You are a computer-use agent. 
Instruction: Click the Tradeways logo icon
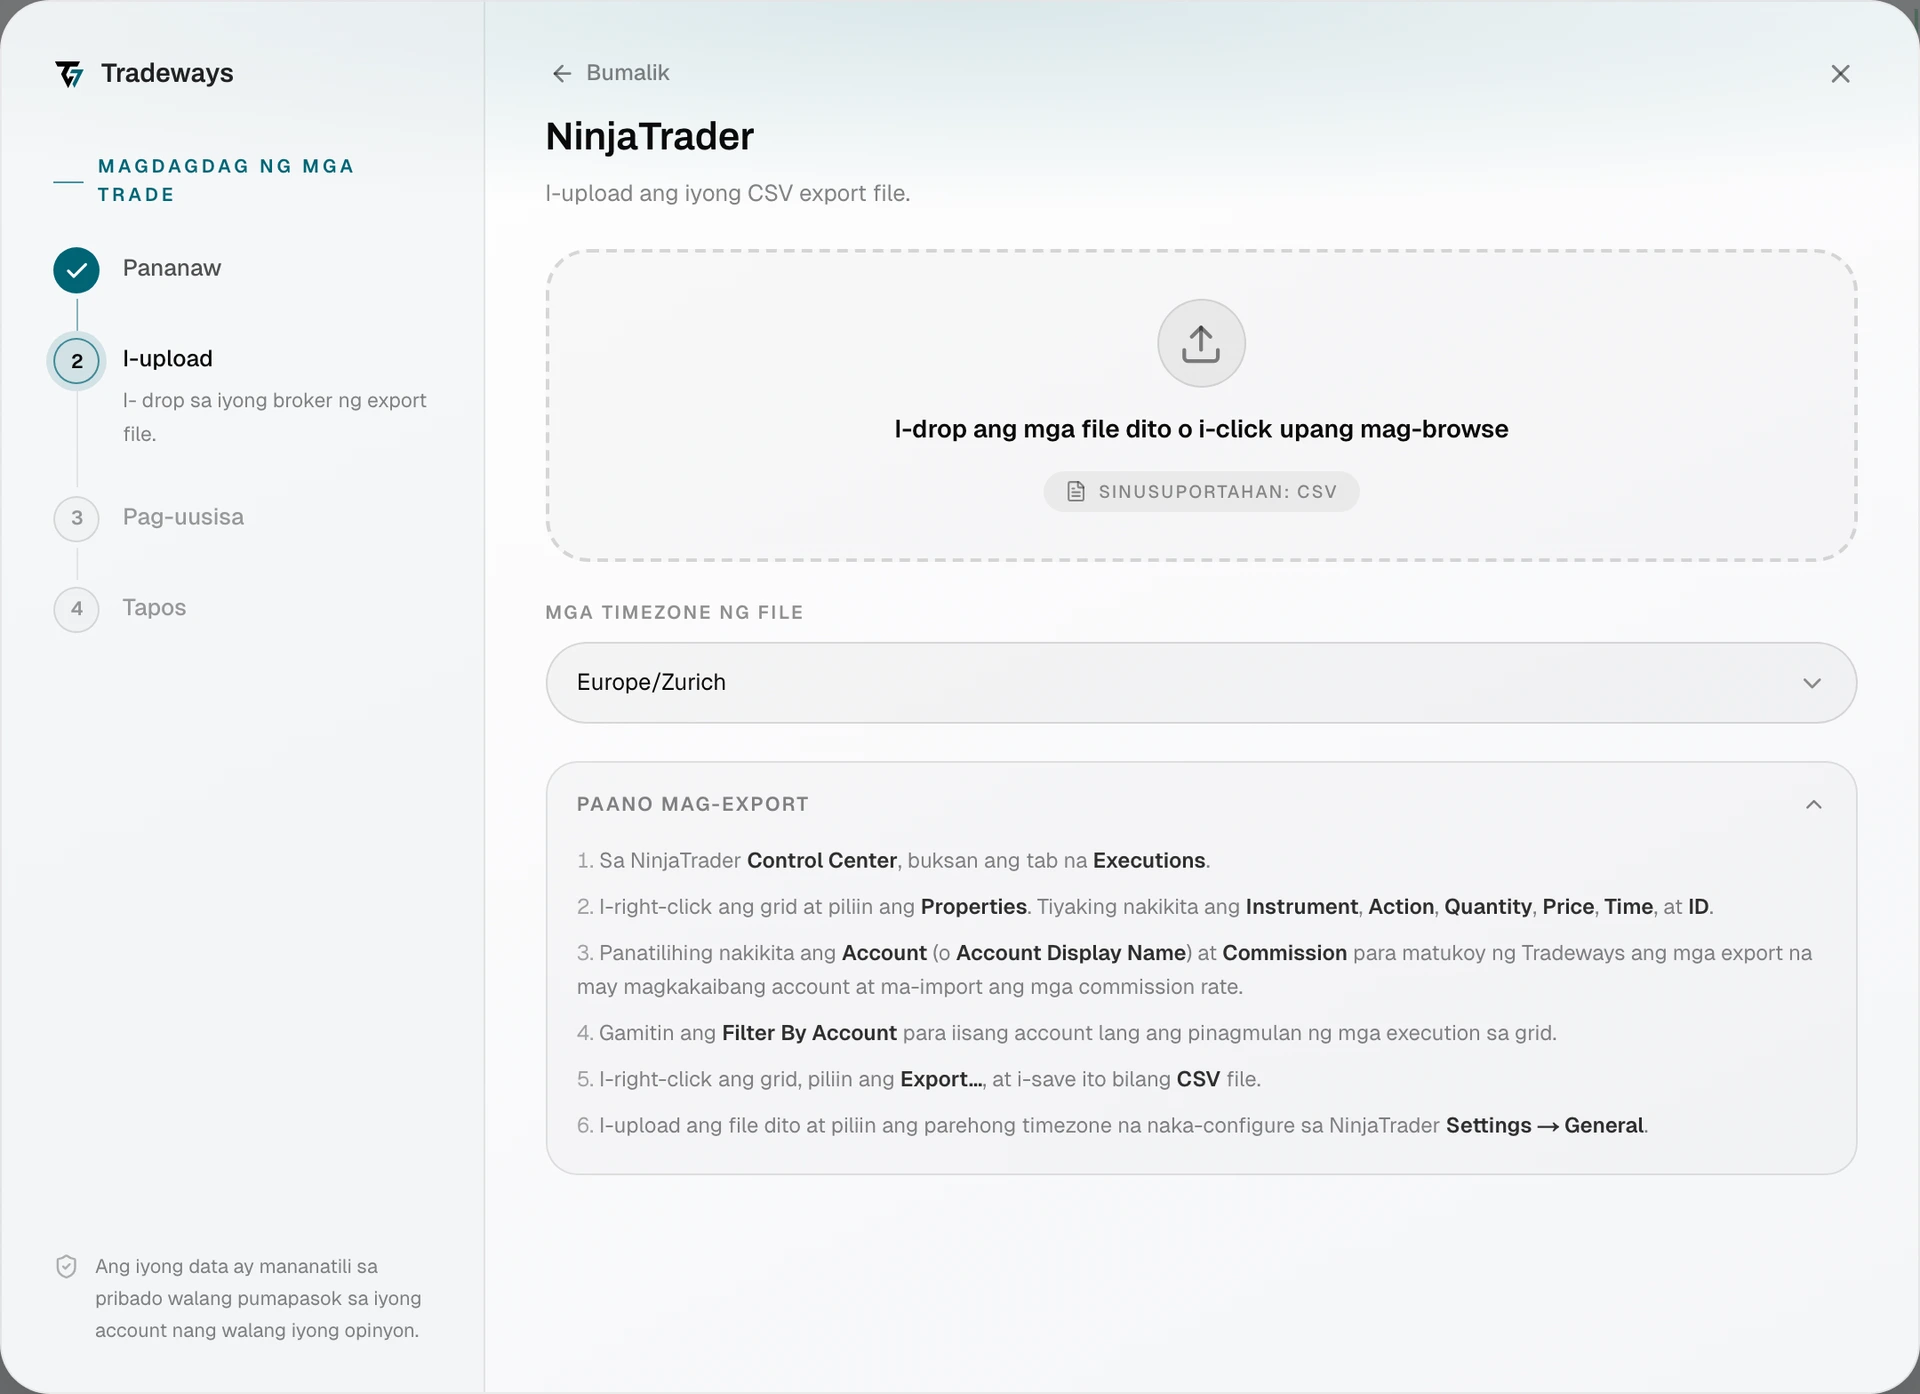click(x=69, y=74)
